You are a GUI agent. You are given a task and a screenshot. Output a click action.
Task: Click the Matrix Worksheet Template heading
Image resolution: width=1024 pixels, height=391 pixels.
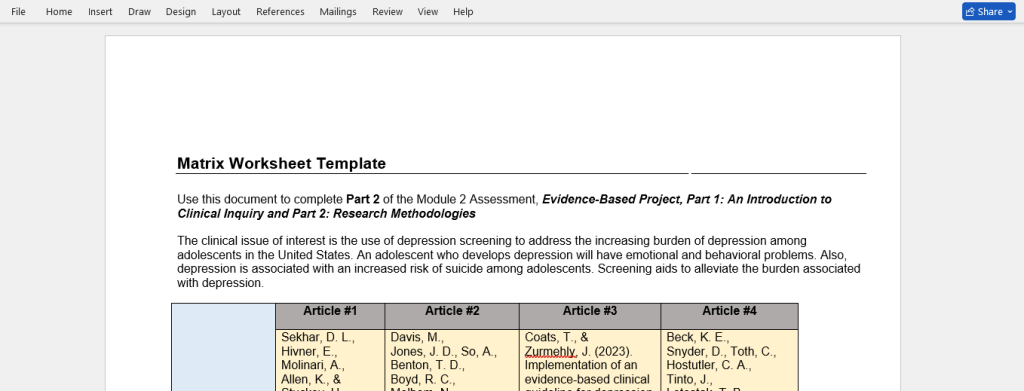[x=281, y=163]
